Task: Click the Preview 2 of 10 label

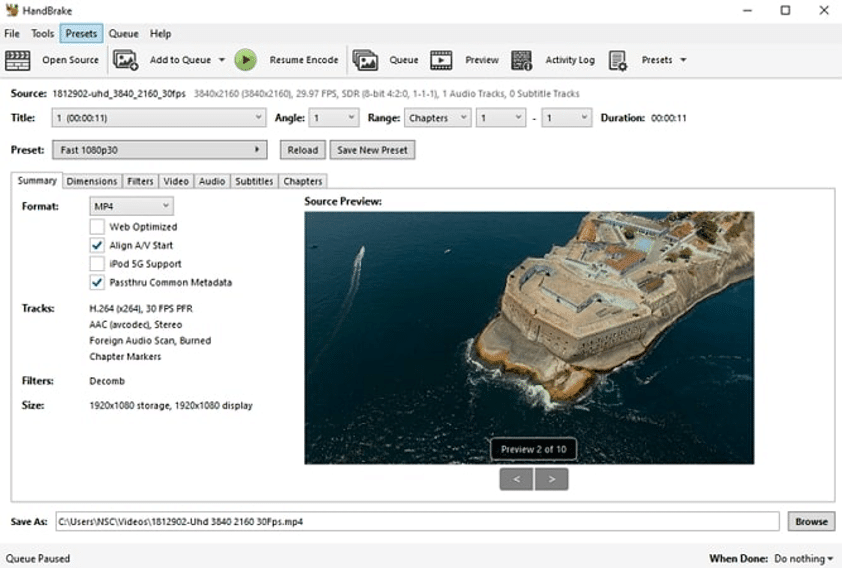Action: click(x=533, y=449)
